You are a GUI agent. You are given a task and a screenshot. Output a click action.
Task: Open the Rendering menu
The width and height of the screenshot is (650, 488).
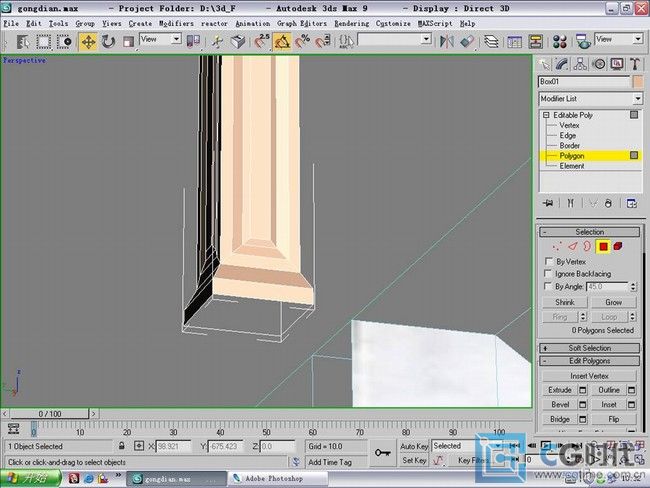(x=352, y=24)
